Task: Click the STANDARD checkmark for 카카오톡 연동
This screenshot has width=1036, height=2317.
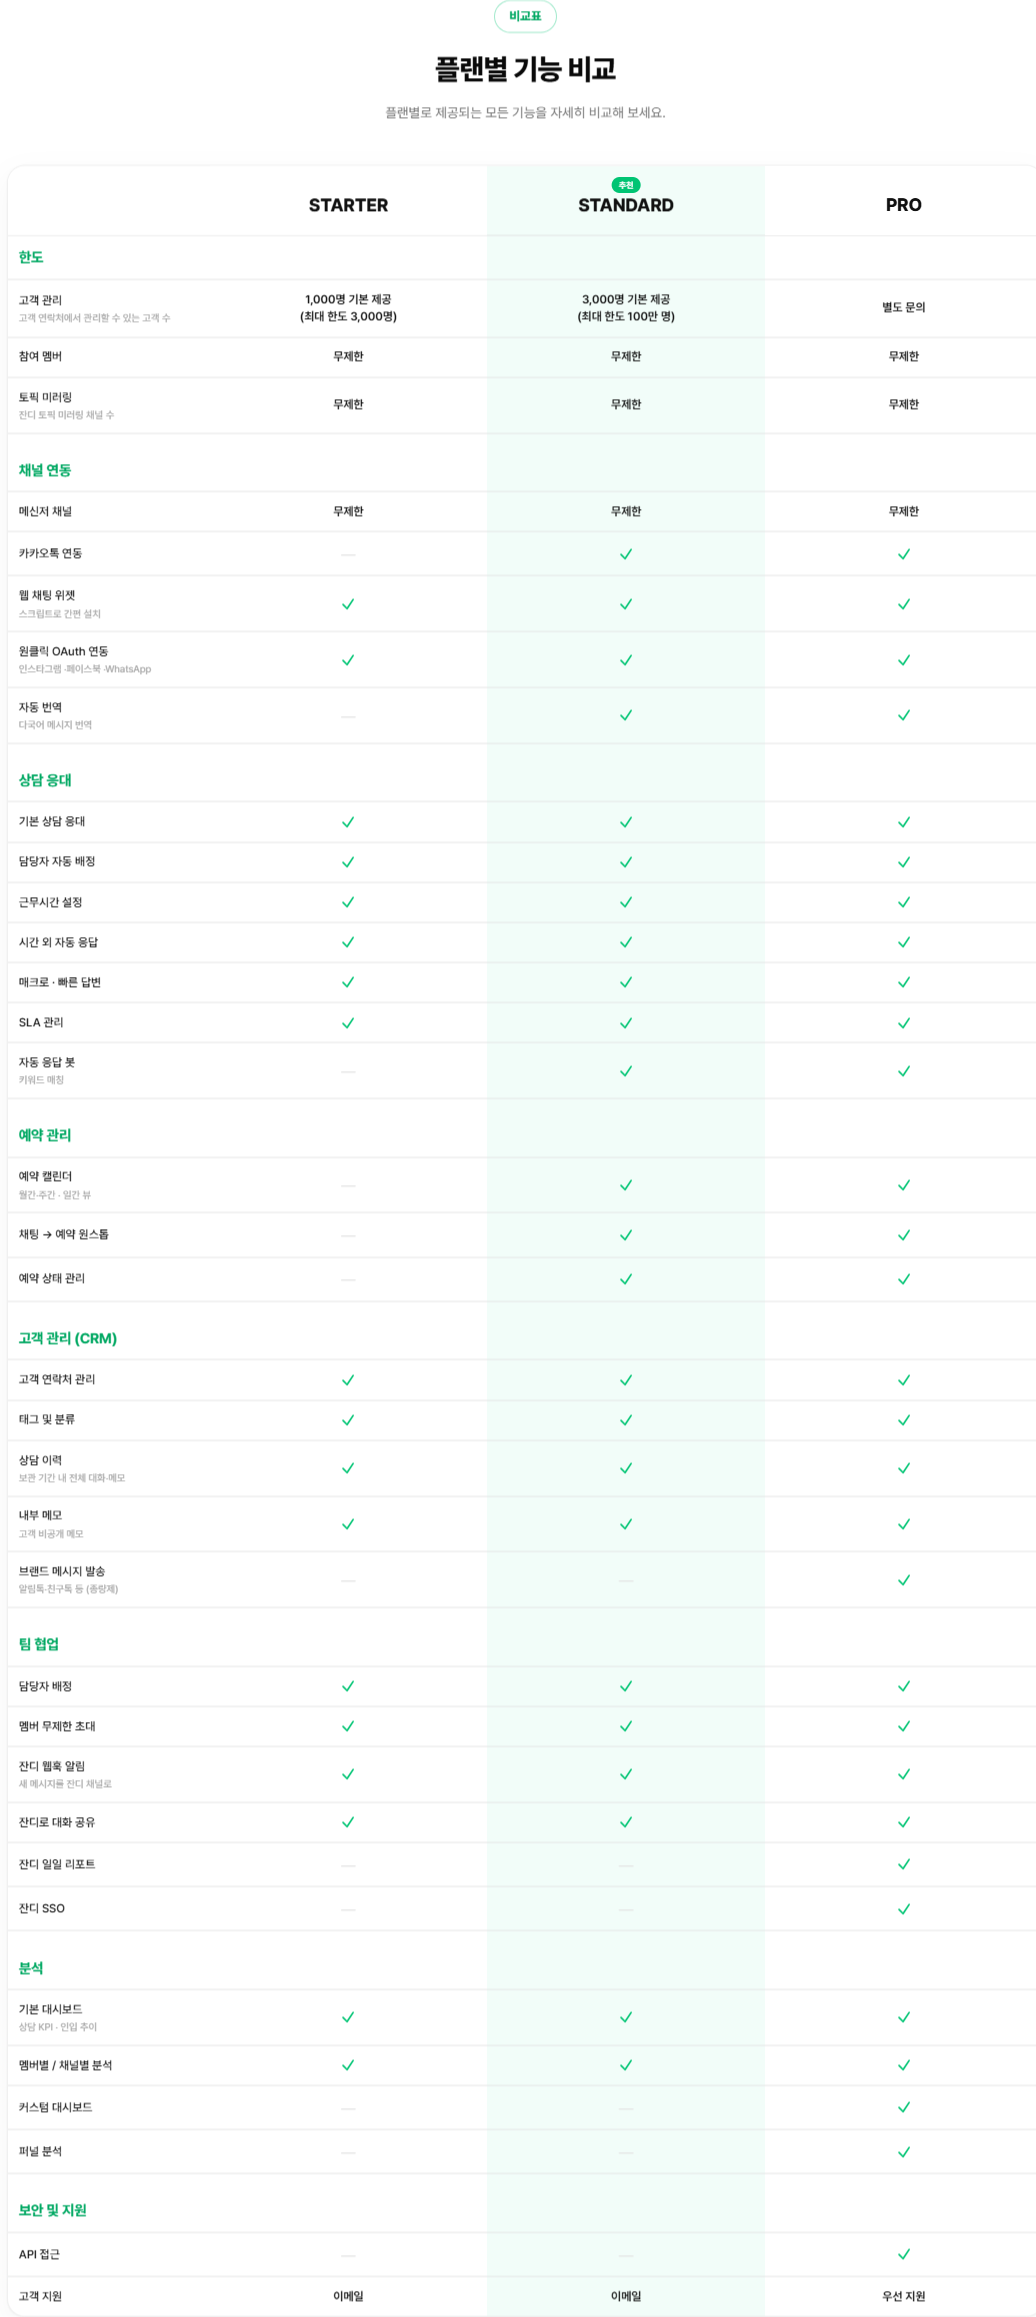Action: click(x=626, y=554)
